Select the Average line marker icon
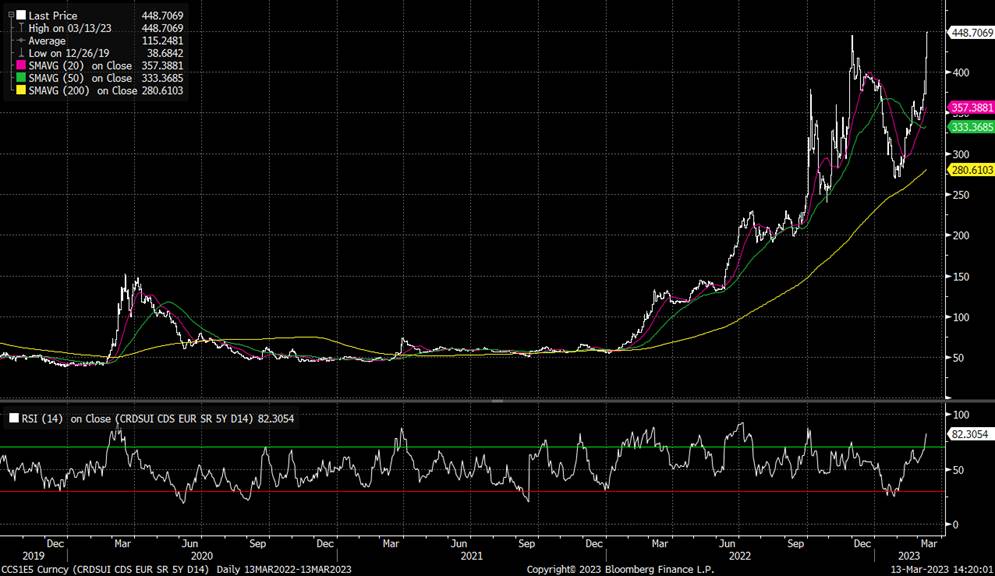995x576 pixels. (21, 41)
